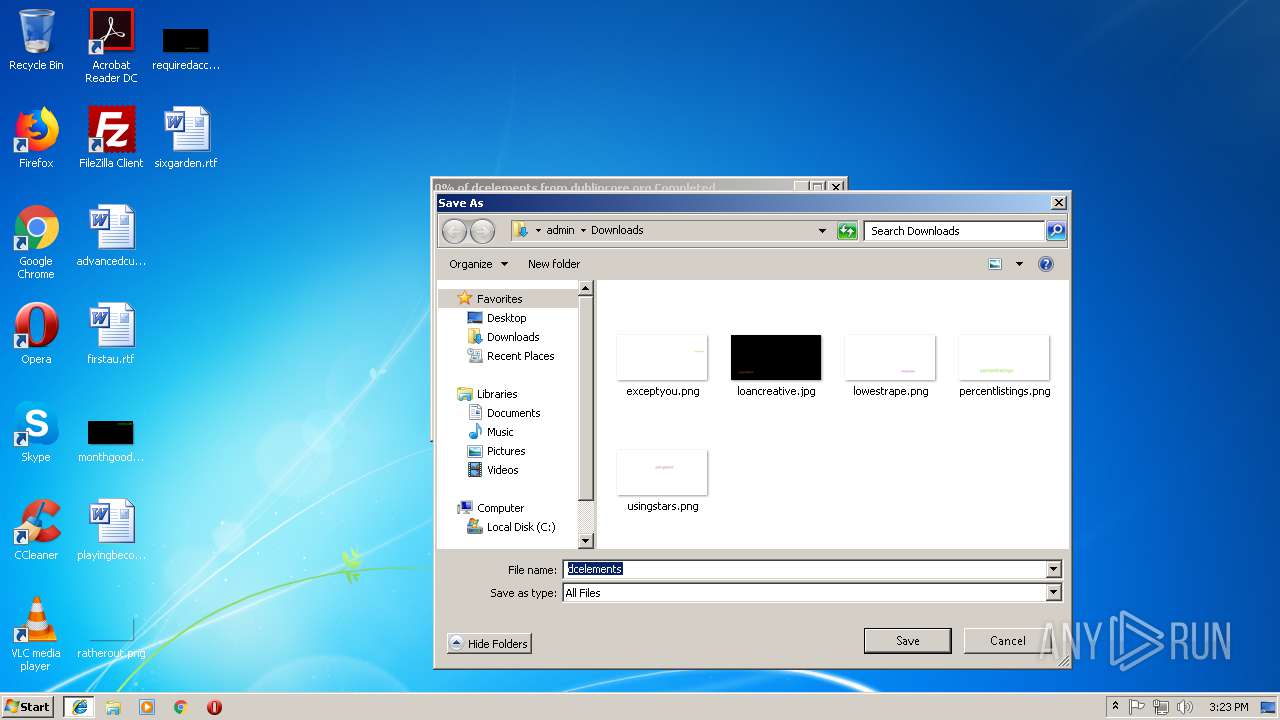The width and height of the screenshot is (1280, 720).
Task: Expand the admin breadcrumb arrow
Action: point(583,230)
